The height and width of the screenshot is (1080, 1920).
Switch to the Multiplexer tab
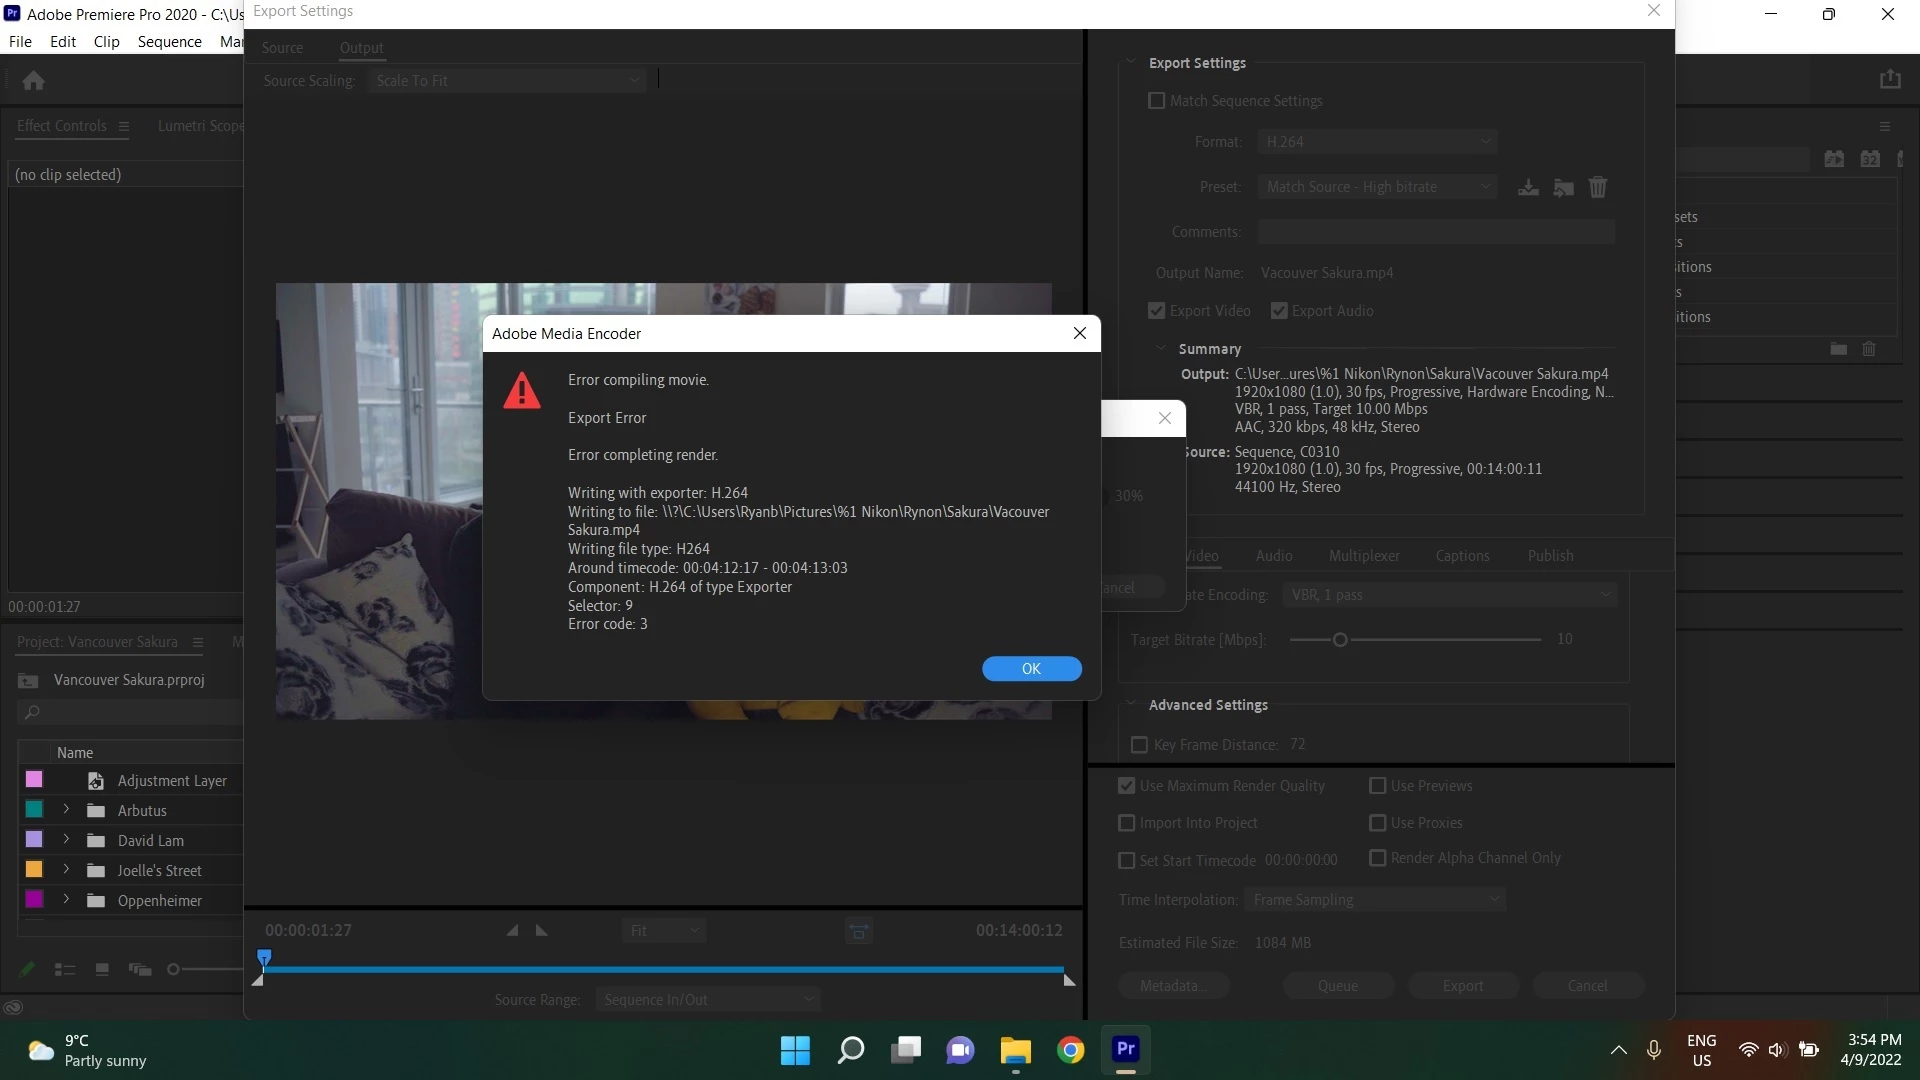1363,556
